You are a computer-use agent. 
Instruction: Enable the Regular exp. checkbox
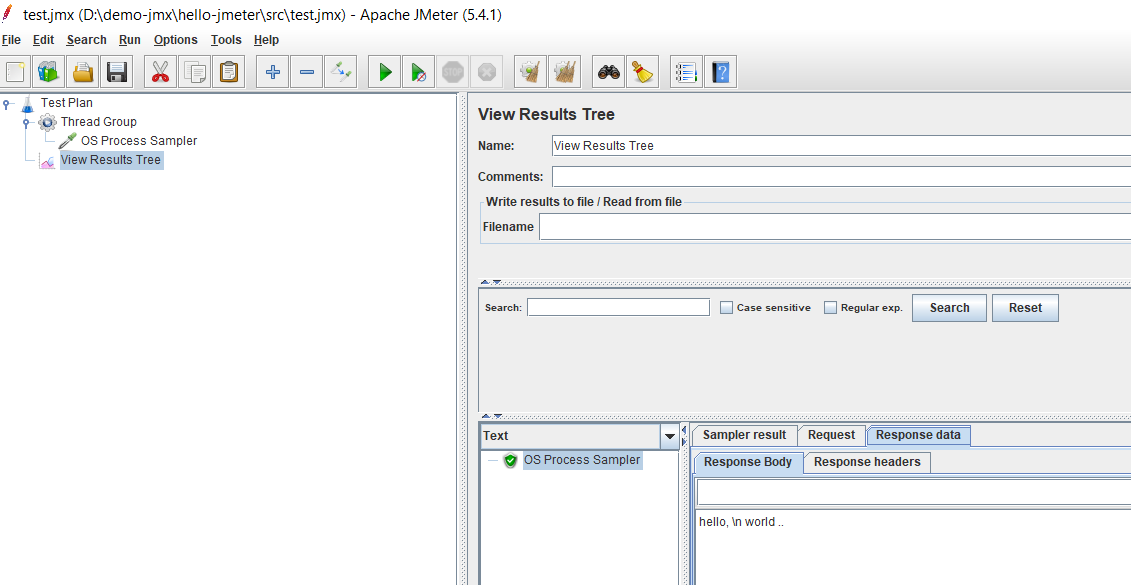830,307
